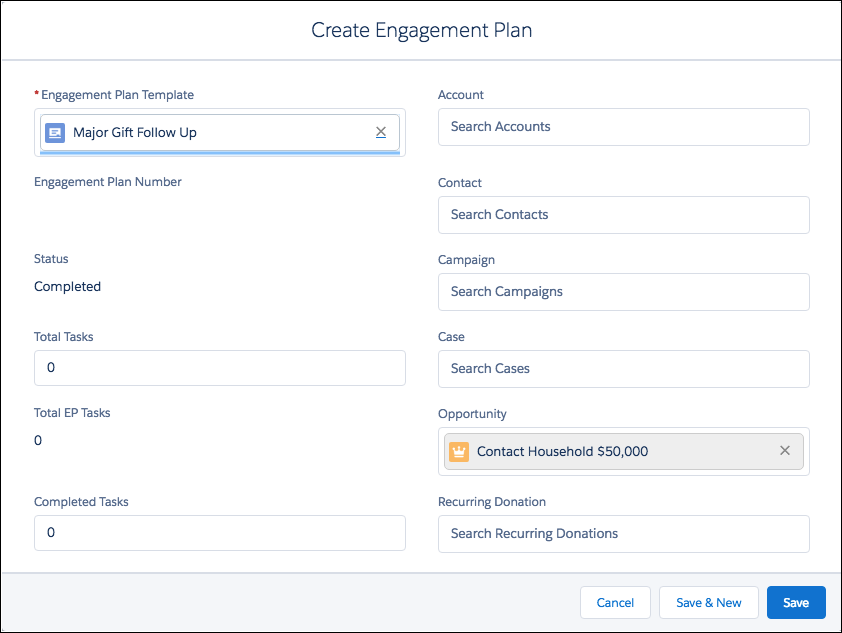Click the Create Engagement Plan title

[x=421, y=30]
